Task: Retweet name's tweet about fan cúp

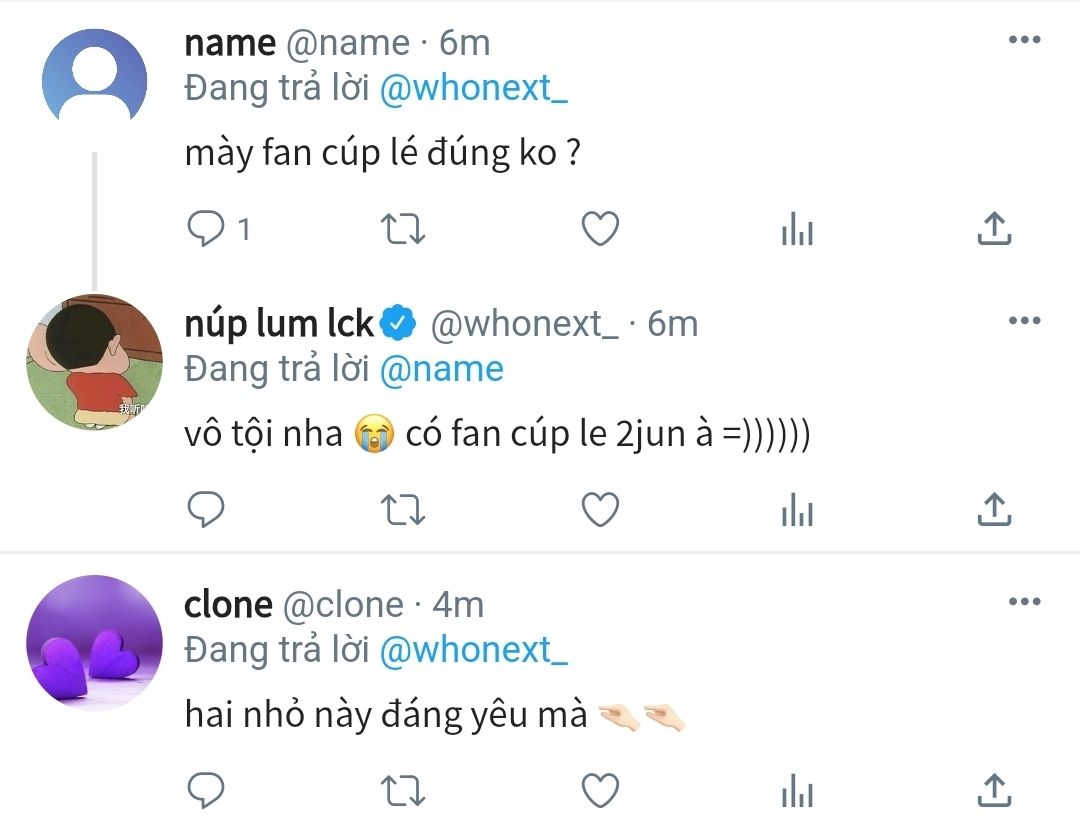Action: (403, 229)
